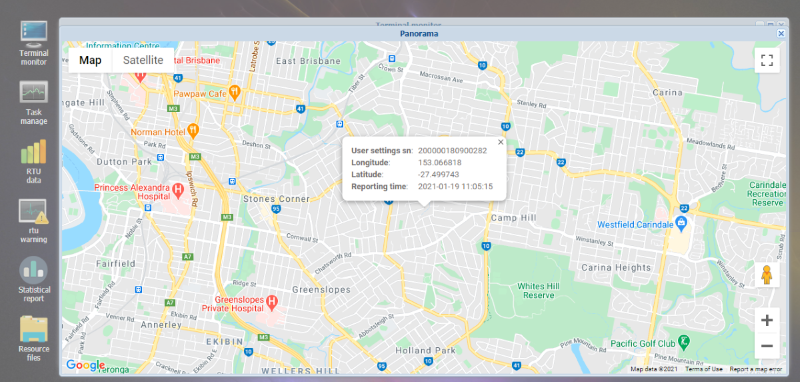Toggle fullscreen view of the map
The image size is (800, 382).
pyautogui.click(x=767, y=60)
